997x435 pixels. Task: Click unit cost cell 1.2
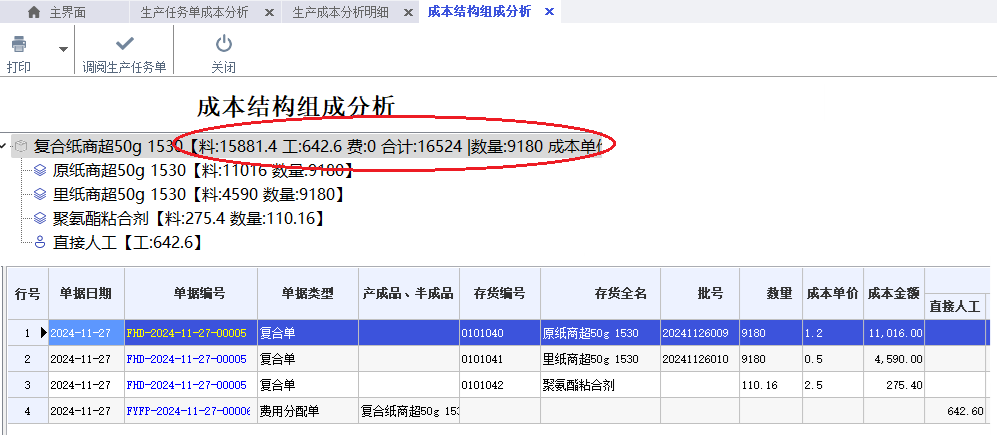pos(832,333)
